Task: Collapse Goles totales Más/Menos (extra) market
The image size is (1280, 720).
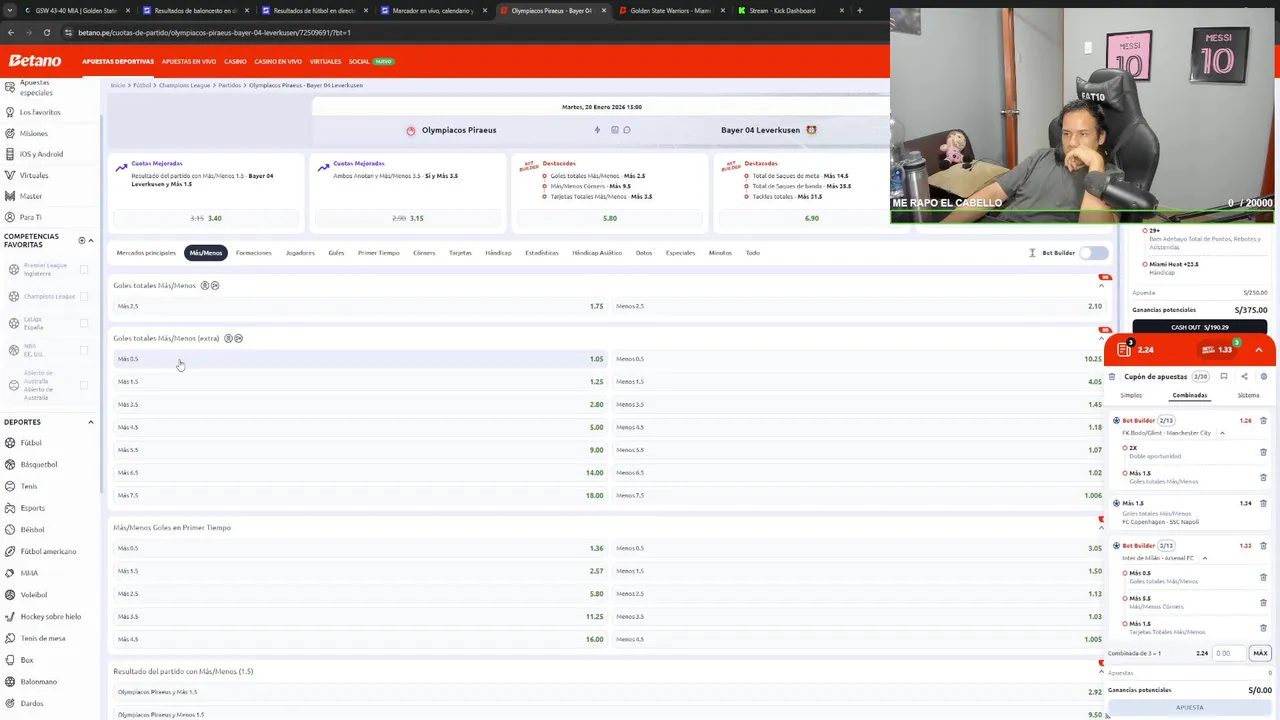Action: point(1101,338)
